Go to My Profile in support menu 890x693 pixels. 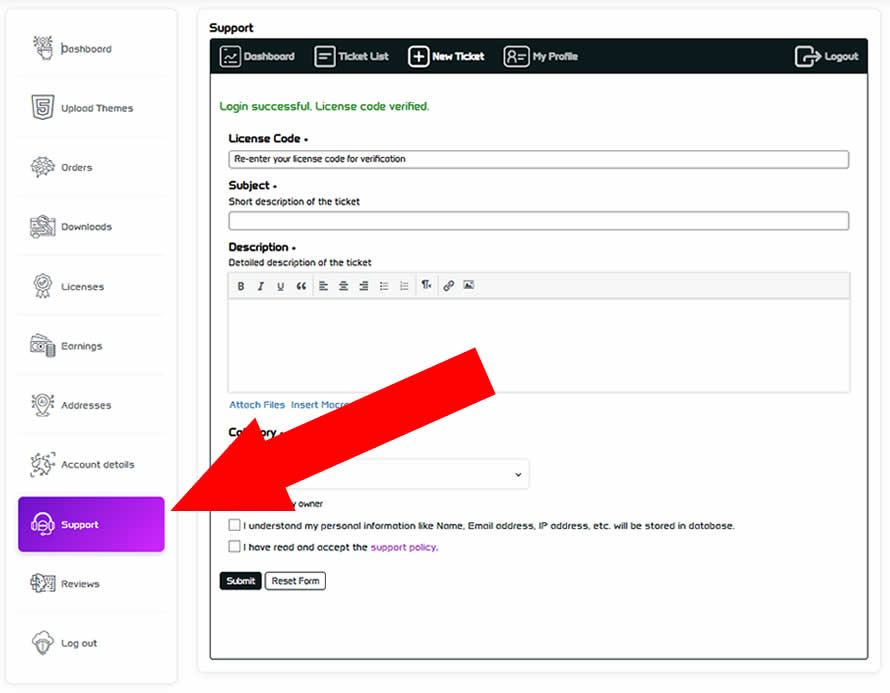[541, 57]
